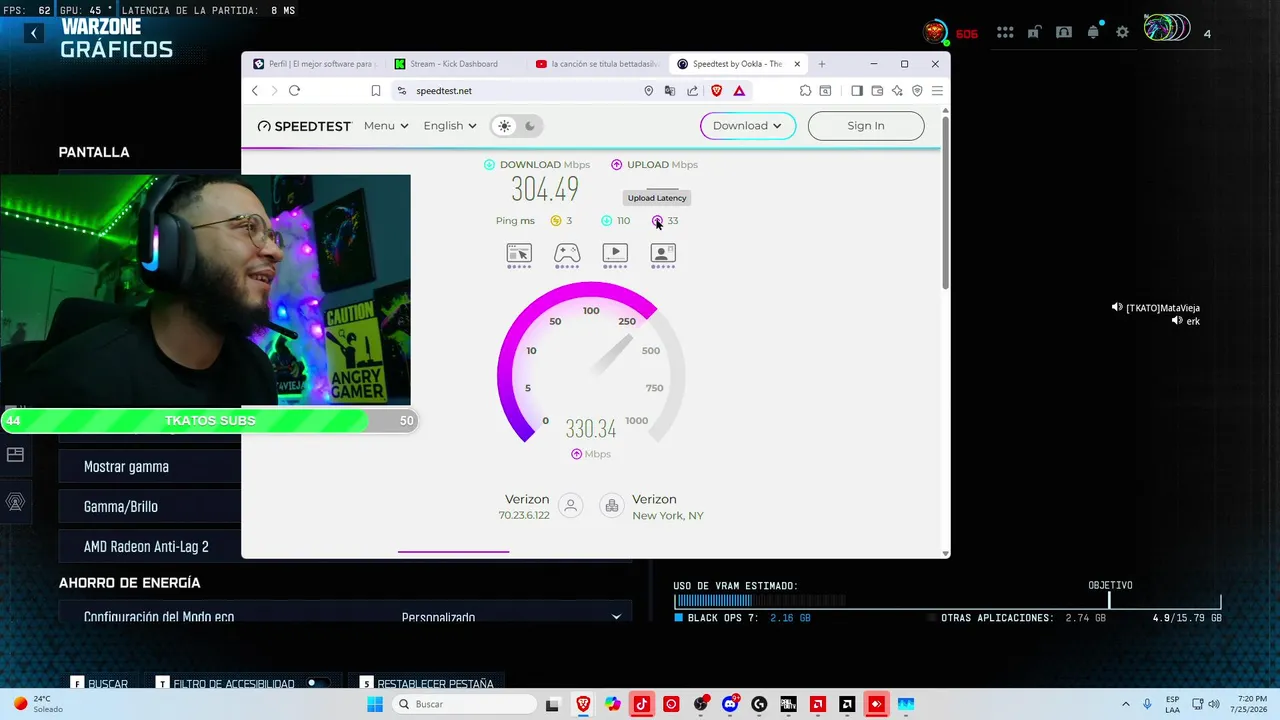Open Warzone settings gear icon
The image size is (1280, 720).
pos(1122,32)
